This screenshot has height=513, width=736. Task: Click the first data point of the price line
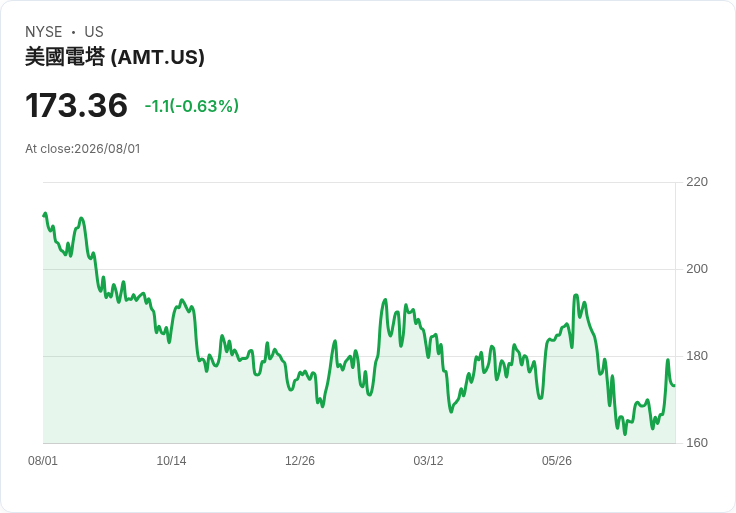pos(44,215)
